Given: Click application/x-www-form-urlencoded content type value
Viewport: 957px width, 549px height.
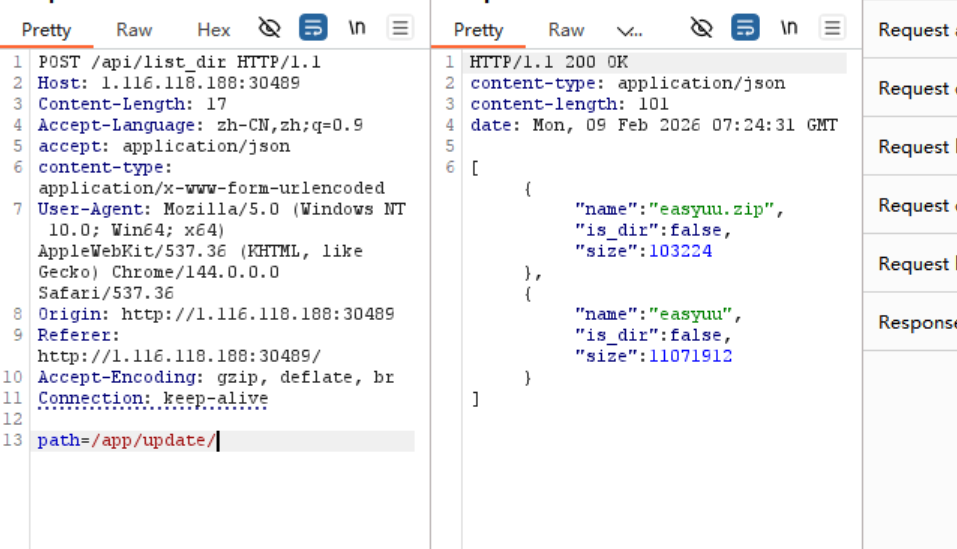Looking at the screenshot, I should coord(211,188).
